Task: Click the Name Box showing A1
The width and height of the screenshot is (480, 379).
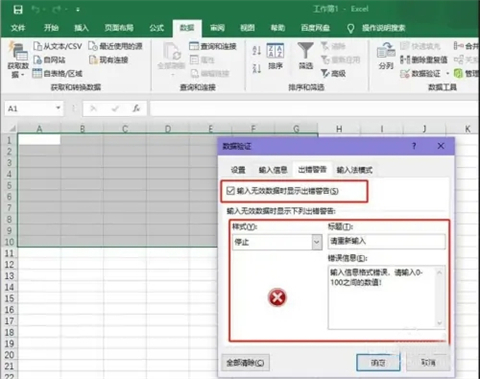Action: [x=29, y=109]
